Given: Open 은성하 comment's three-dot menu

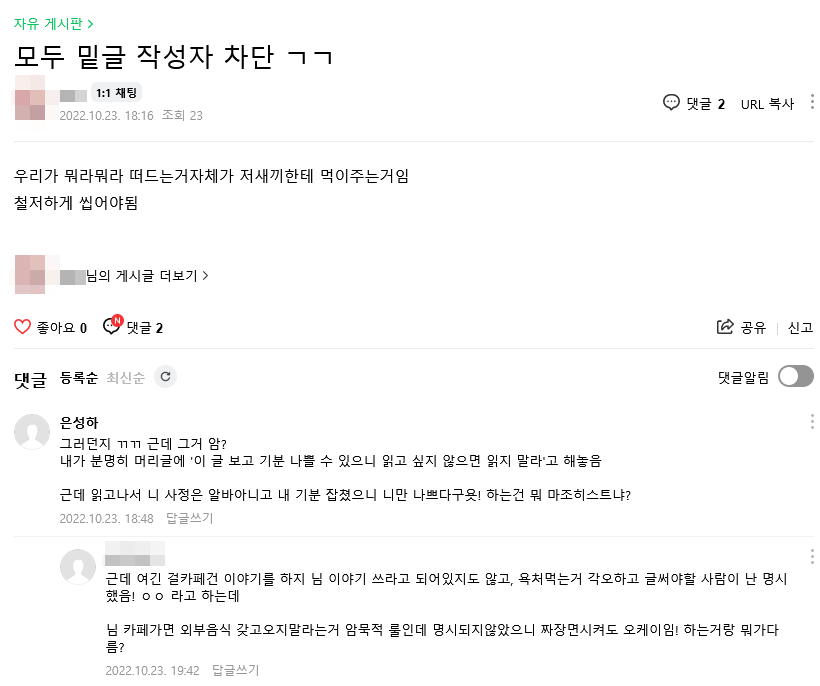Looking at the screenshot, I should tap(811, 422).
